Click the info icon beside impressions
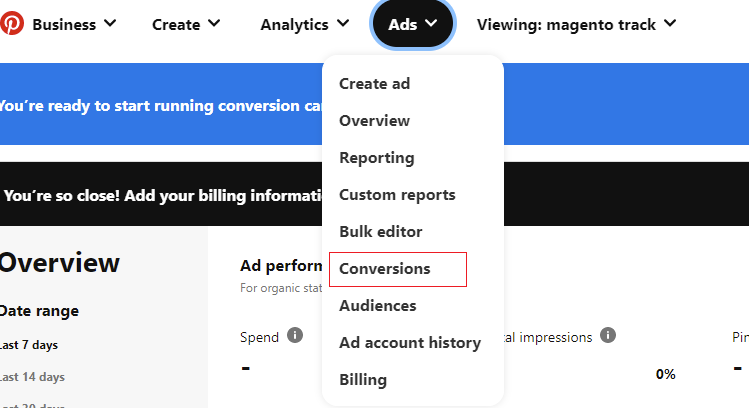 (607, 335)
